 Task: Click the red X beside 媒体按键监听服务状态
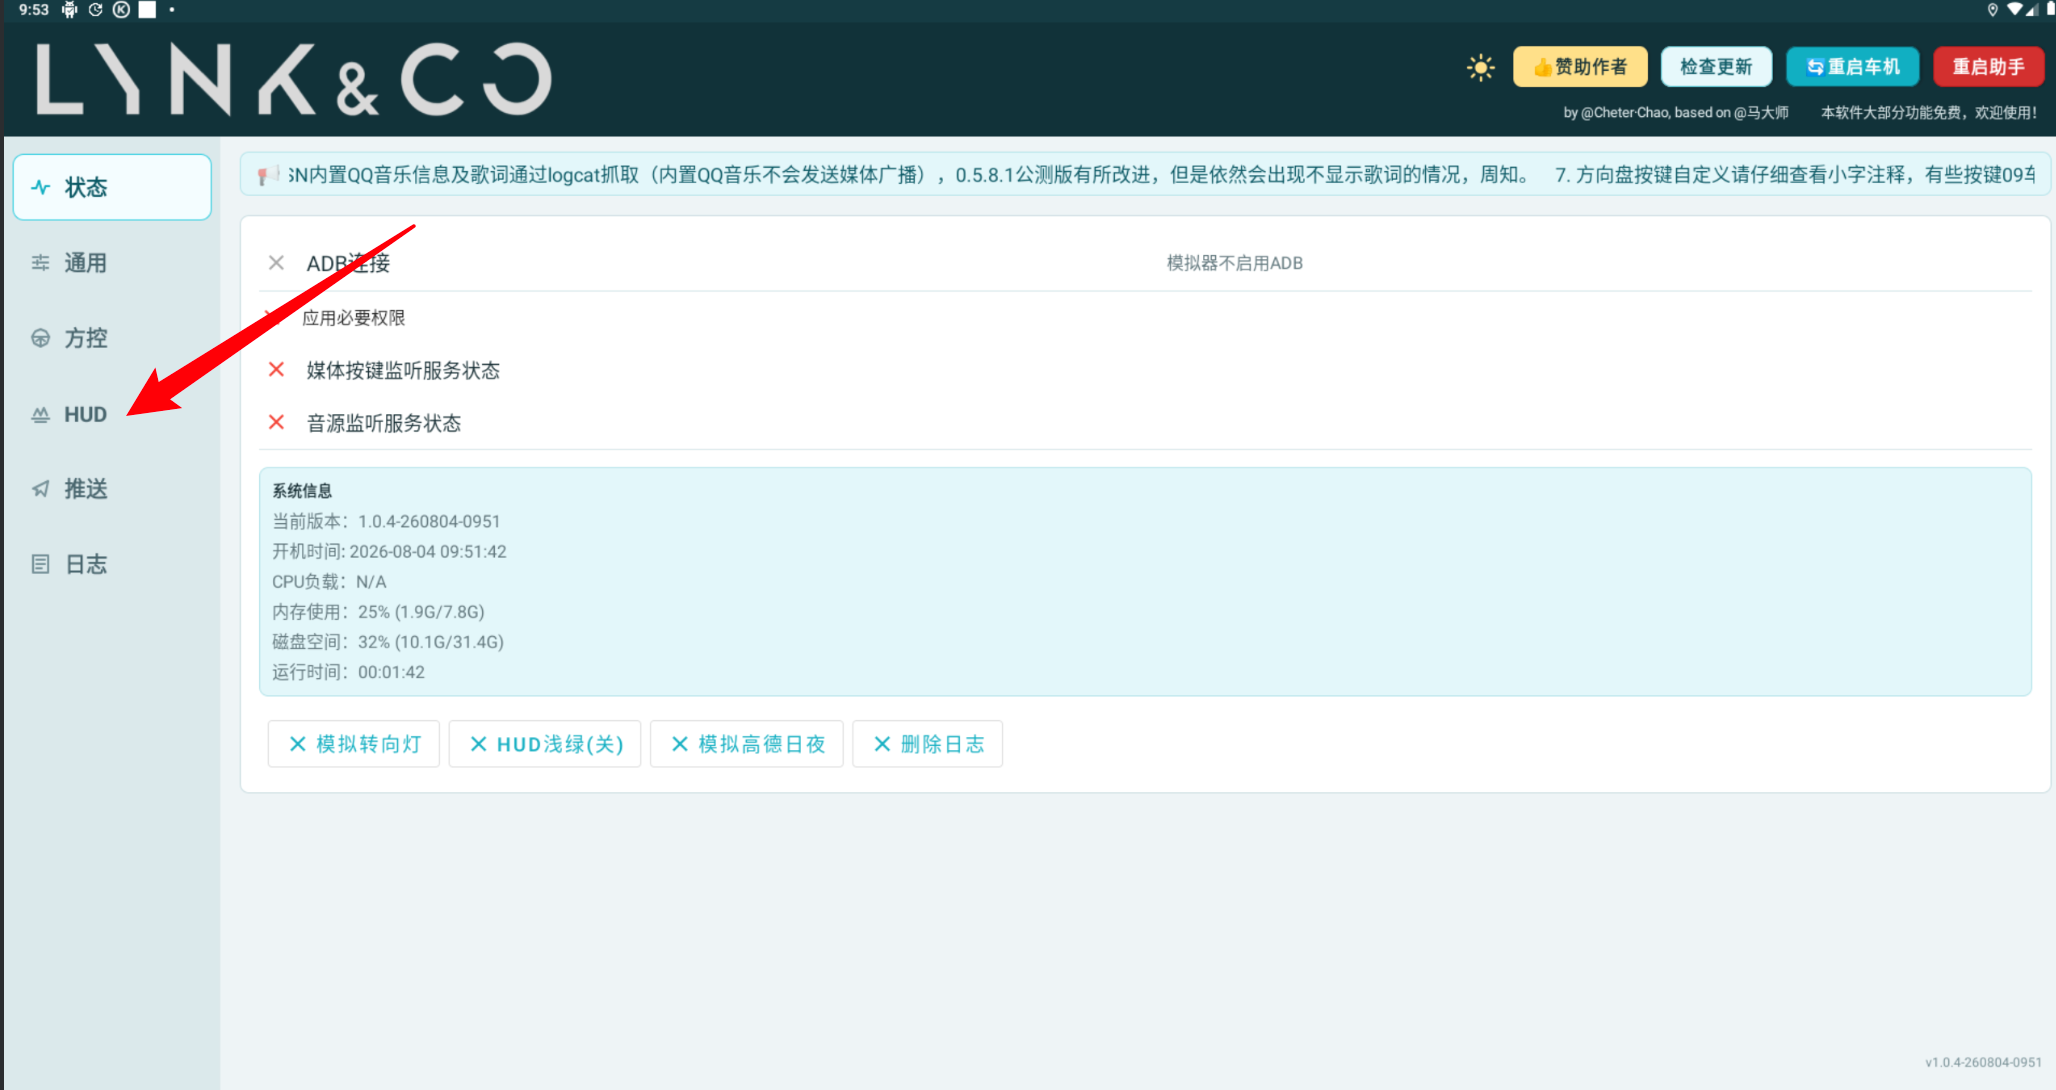pyautogui.click(x=277, y=370)
